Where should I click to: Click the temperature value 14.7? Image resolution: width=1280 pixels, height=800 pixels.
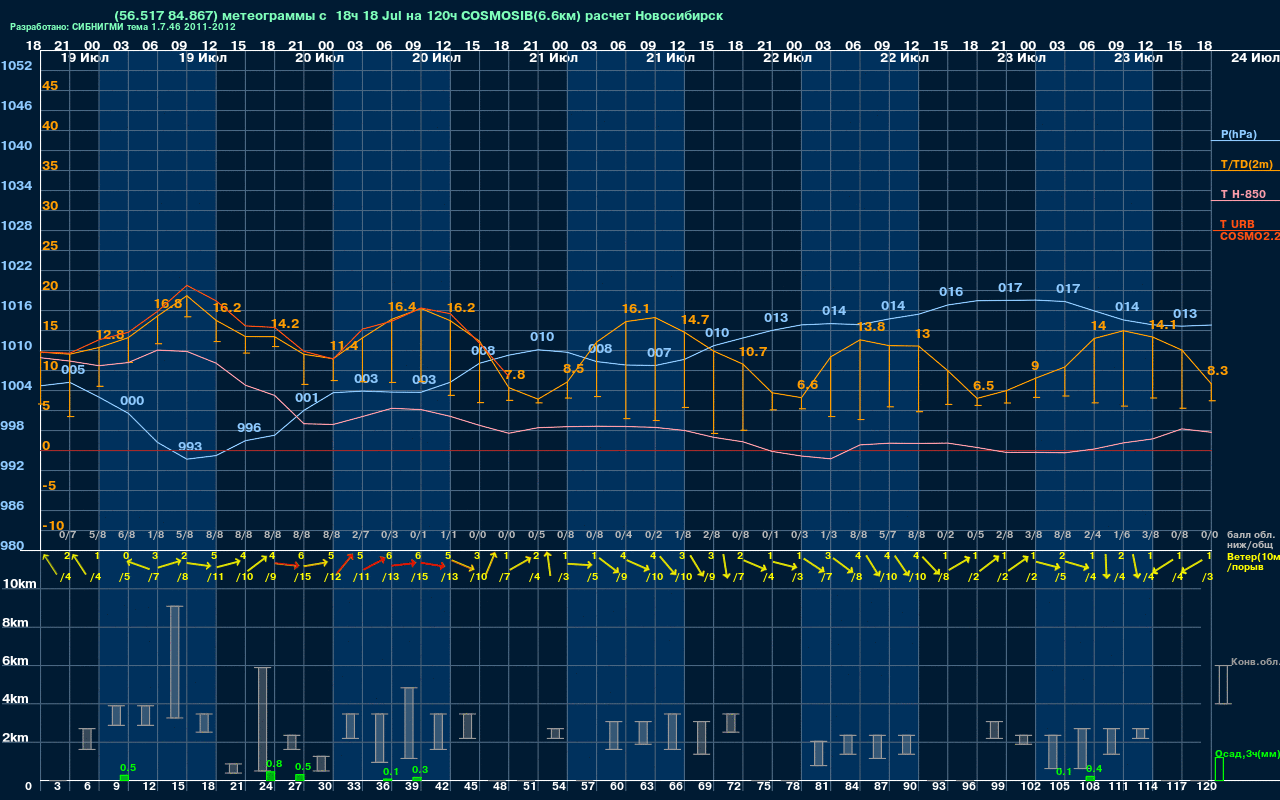click(694, 319)
